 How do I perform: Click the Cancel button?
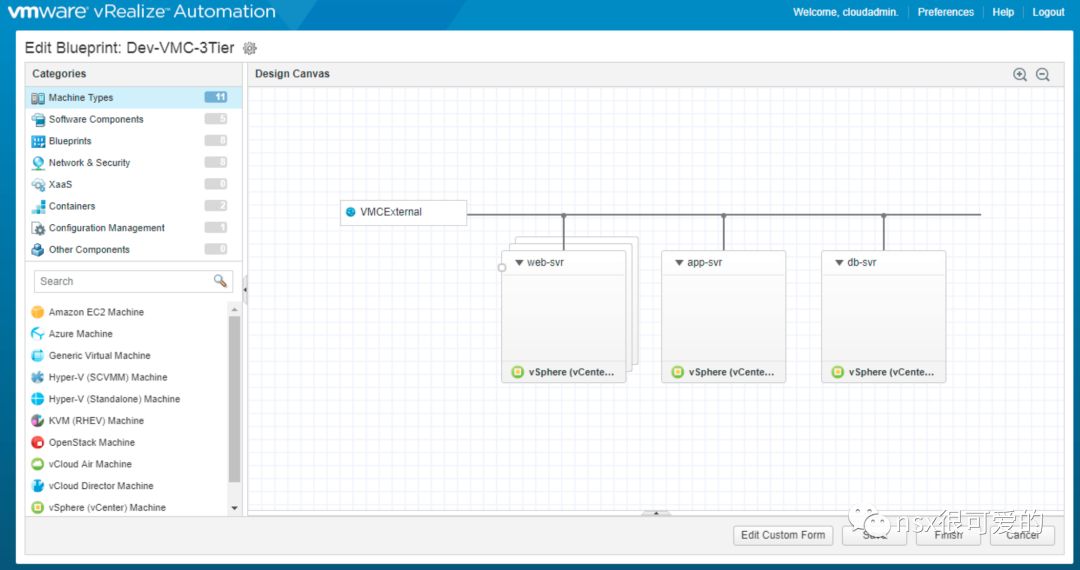click(1022, 535)
